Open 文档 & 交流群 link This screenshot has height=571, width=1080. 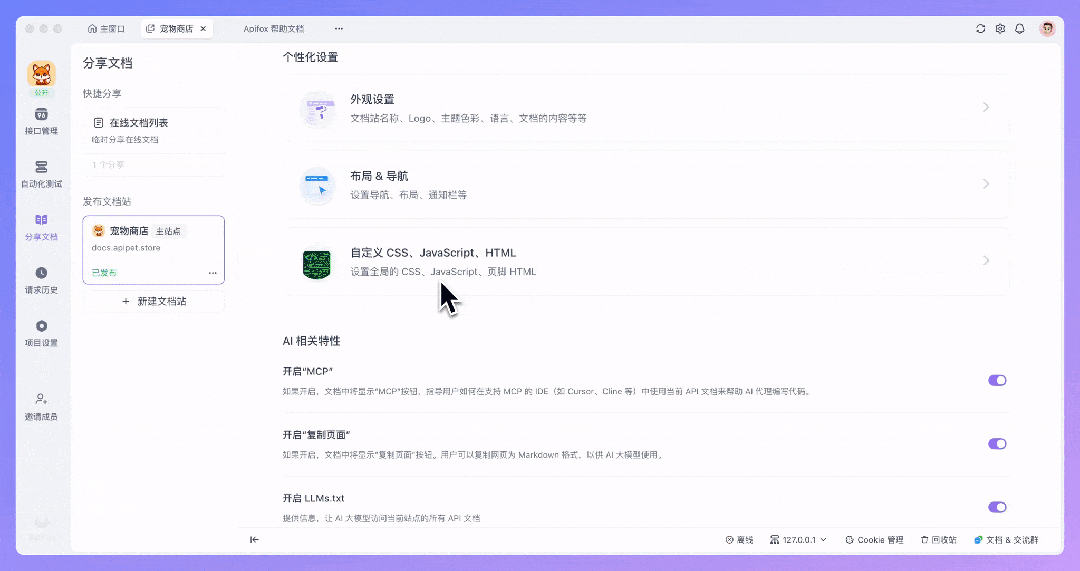click(1006, 540)
